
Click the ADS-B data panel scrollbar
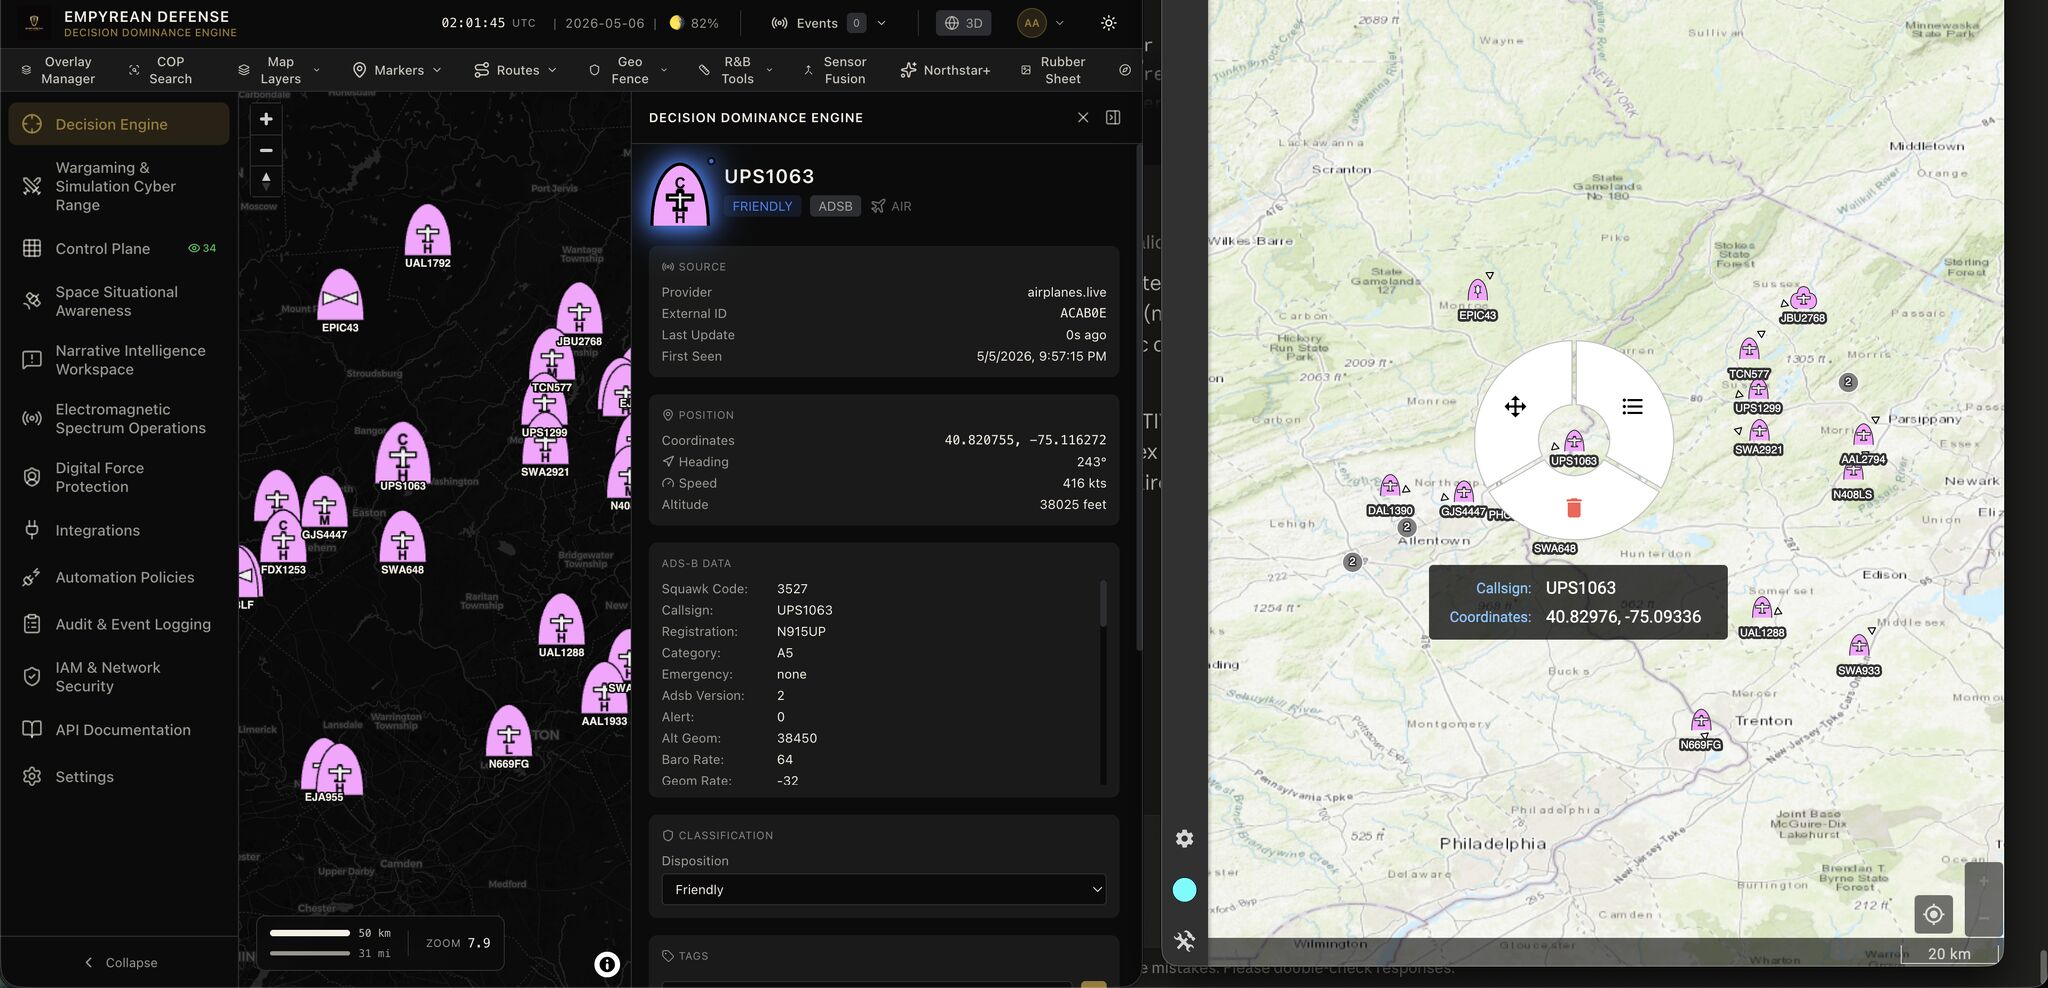[1103, 603]
